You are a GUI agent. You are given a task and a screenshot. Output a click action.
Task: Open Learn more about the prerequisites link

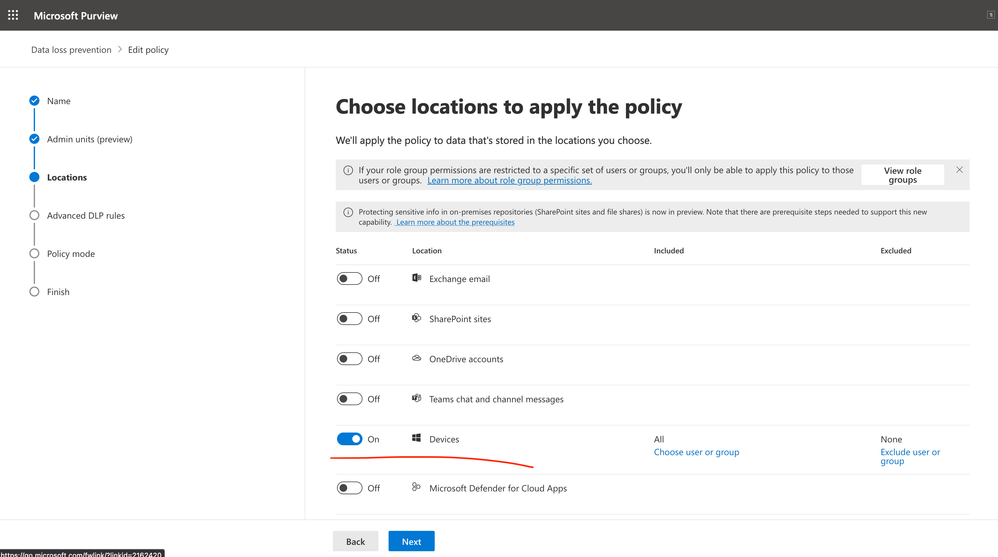(x=454, y=222)
